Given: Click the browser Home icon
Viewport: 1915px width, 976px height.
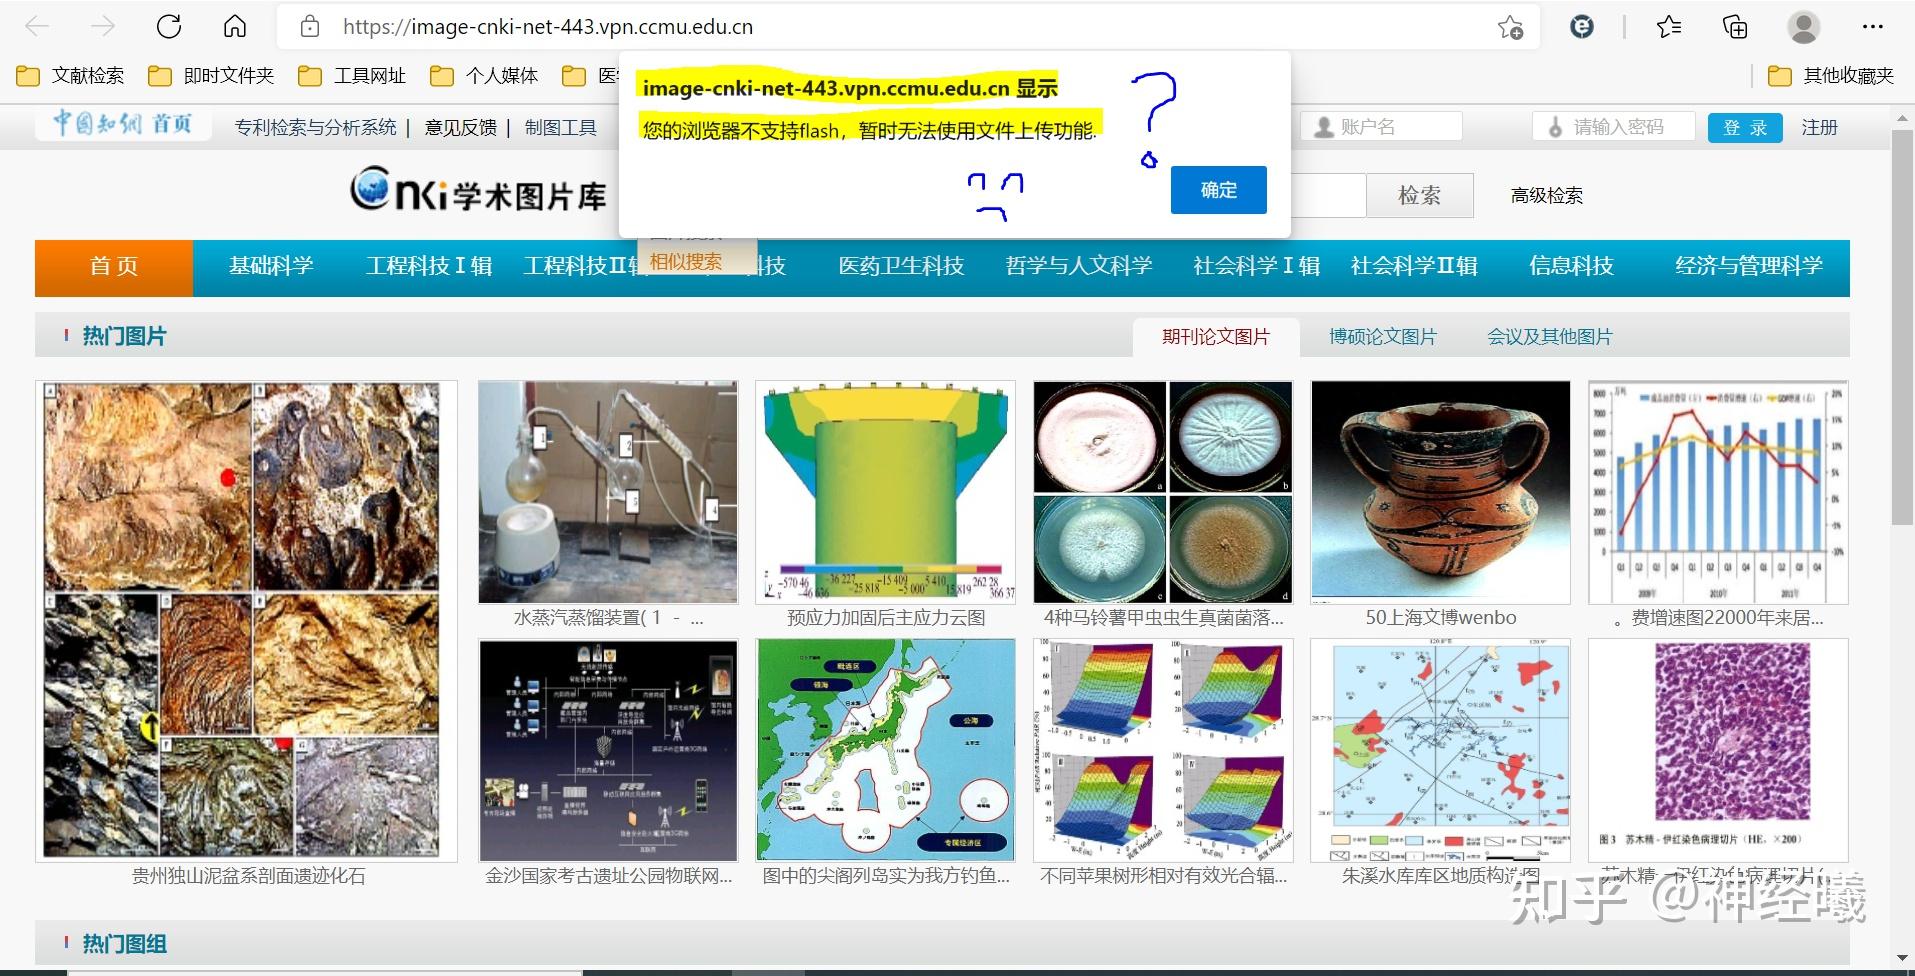Looking at the screenshot, I should pos(233,26).
